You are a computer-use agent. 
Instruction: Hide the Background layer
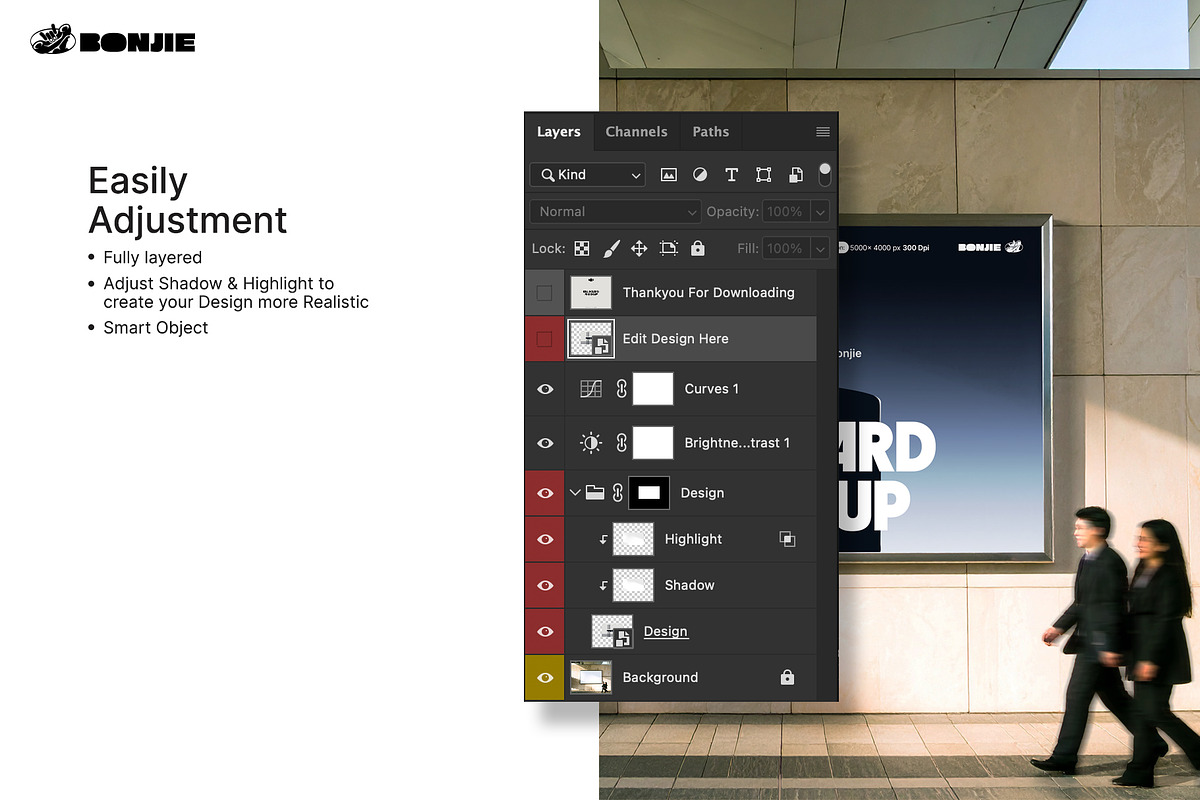pos(545,677)
